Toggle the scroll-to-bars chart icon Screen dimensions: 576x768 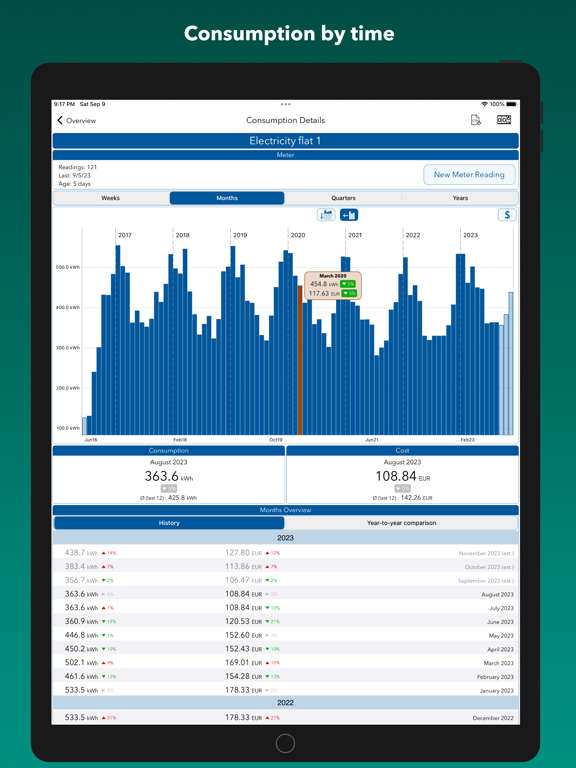pyautogui.click(x=349, y=215)
